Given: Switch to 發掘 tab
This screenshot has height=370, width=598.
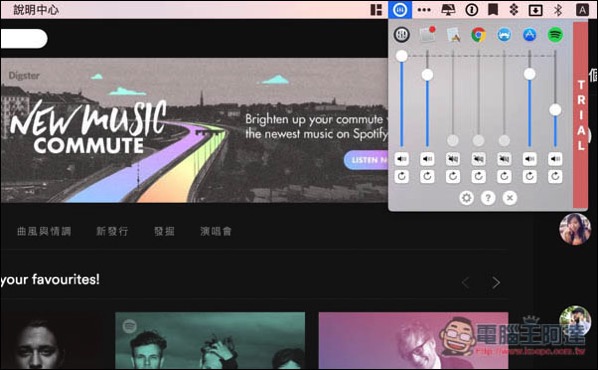Looking at the screenshot, I should click(x=164, y=231).
